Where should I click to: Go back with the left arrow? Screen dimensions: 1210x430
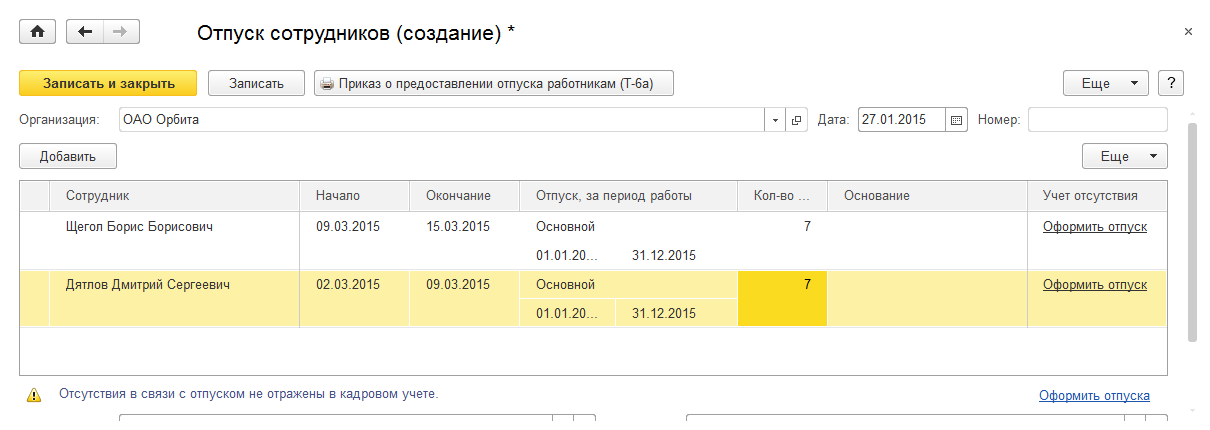tap(85, 32)
